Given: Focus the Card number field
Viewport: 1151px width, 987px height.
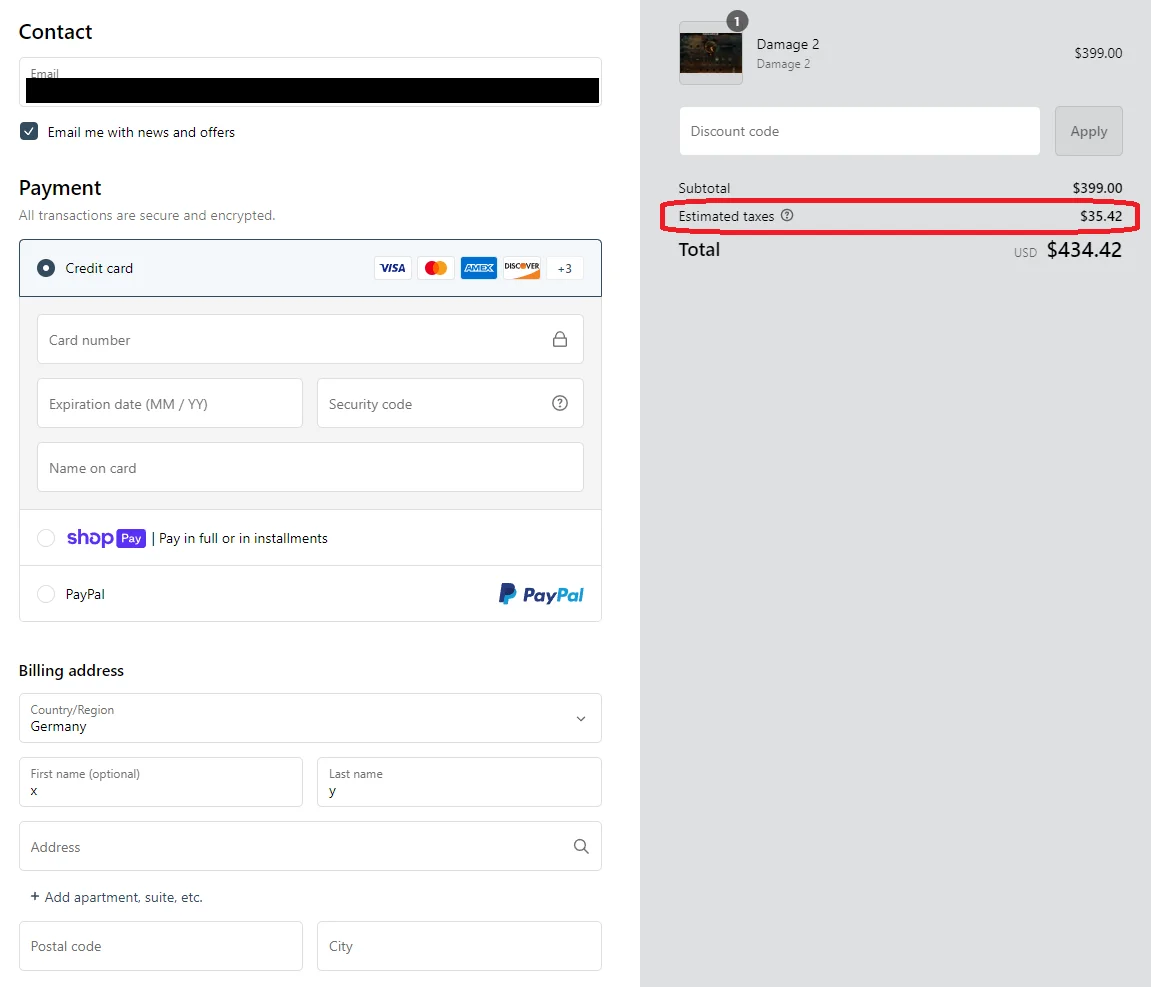Looking at the screenshot, I should [311, 339].
